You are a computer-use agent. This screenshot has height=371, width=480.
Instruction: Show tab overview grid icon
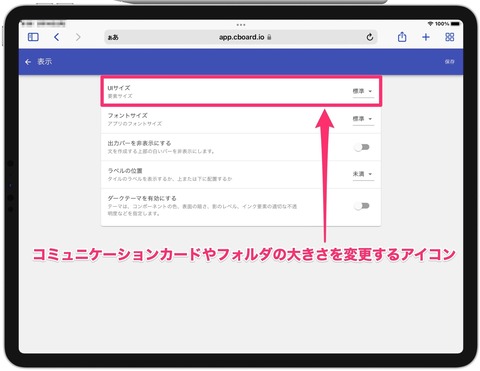click(x=450, y=37)
